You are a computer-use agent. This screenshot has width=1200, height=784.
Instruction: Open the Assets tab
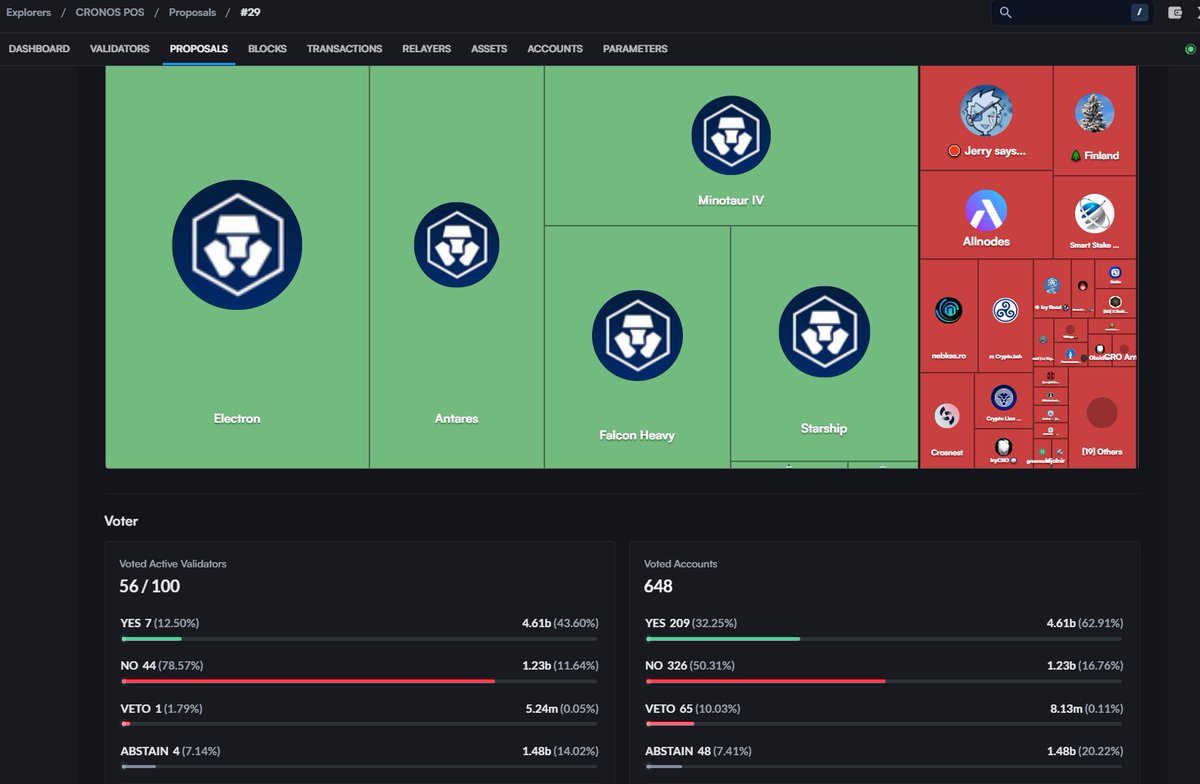pos(489,49)
